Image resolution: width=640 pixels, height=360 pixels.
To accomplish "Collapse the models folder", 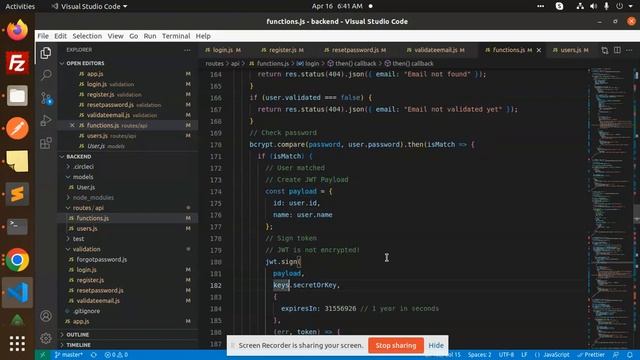I will pos(83,177).
